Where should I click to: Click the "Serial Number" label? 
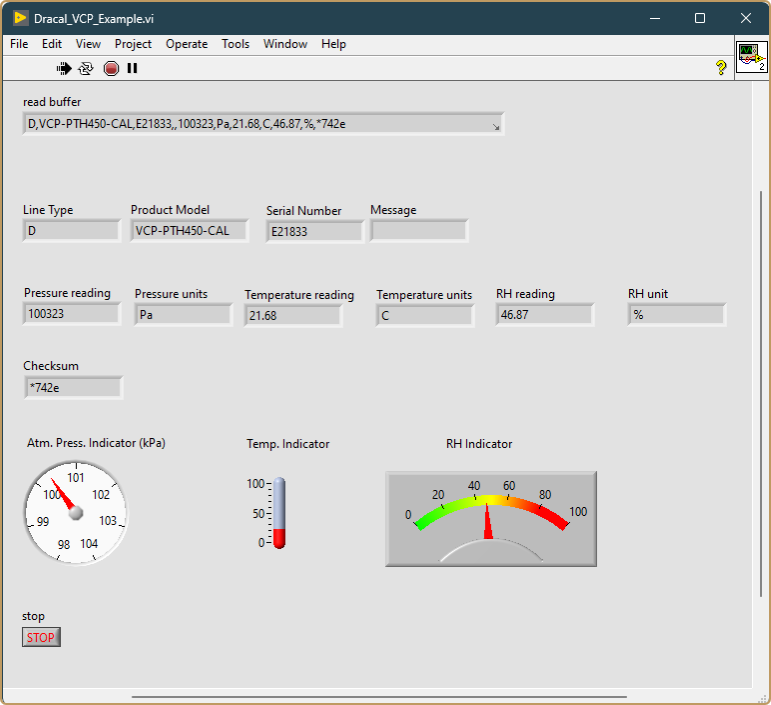pyautogui.click(x=303, y=211)
